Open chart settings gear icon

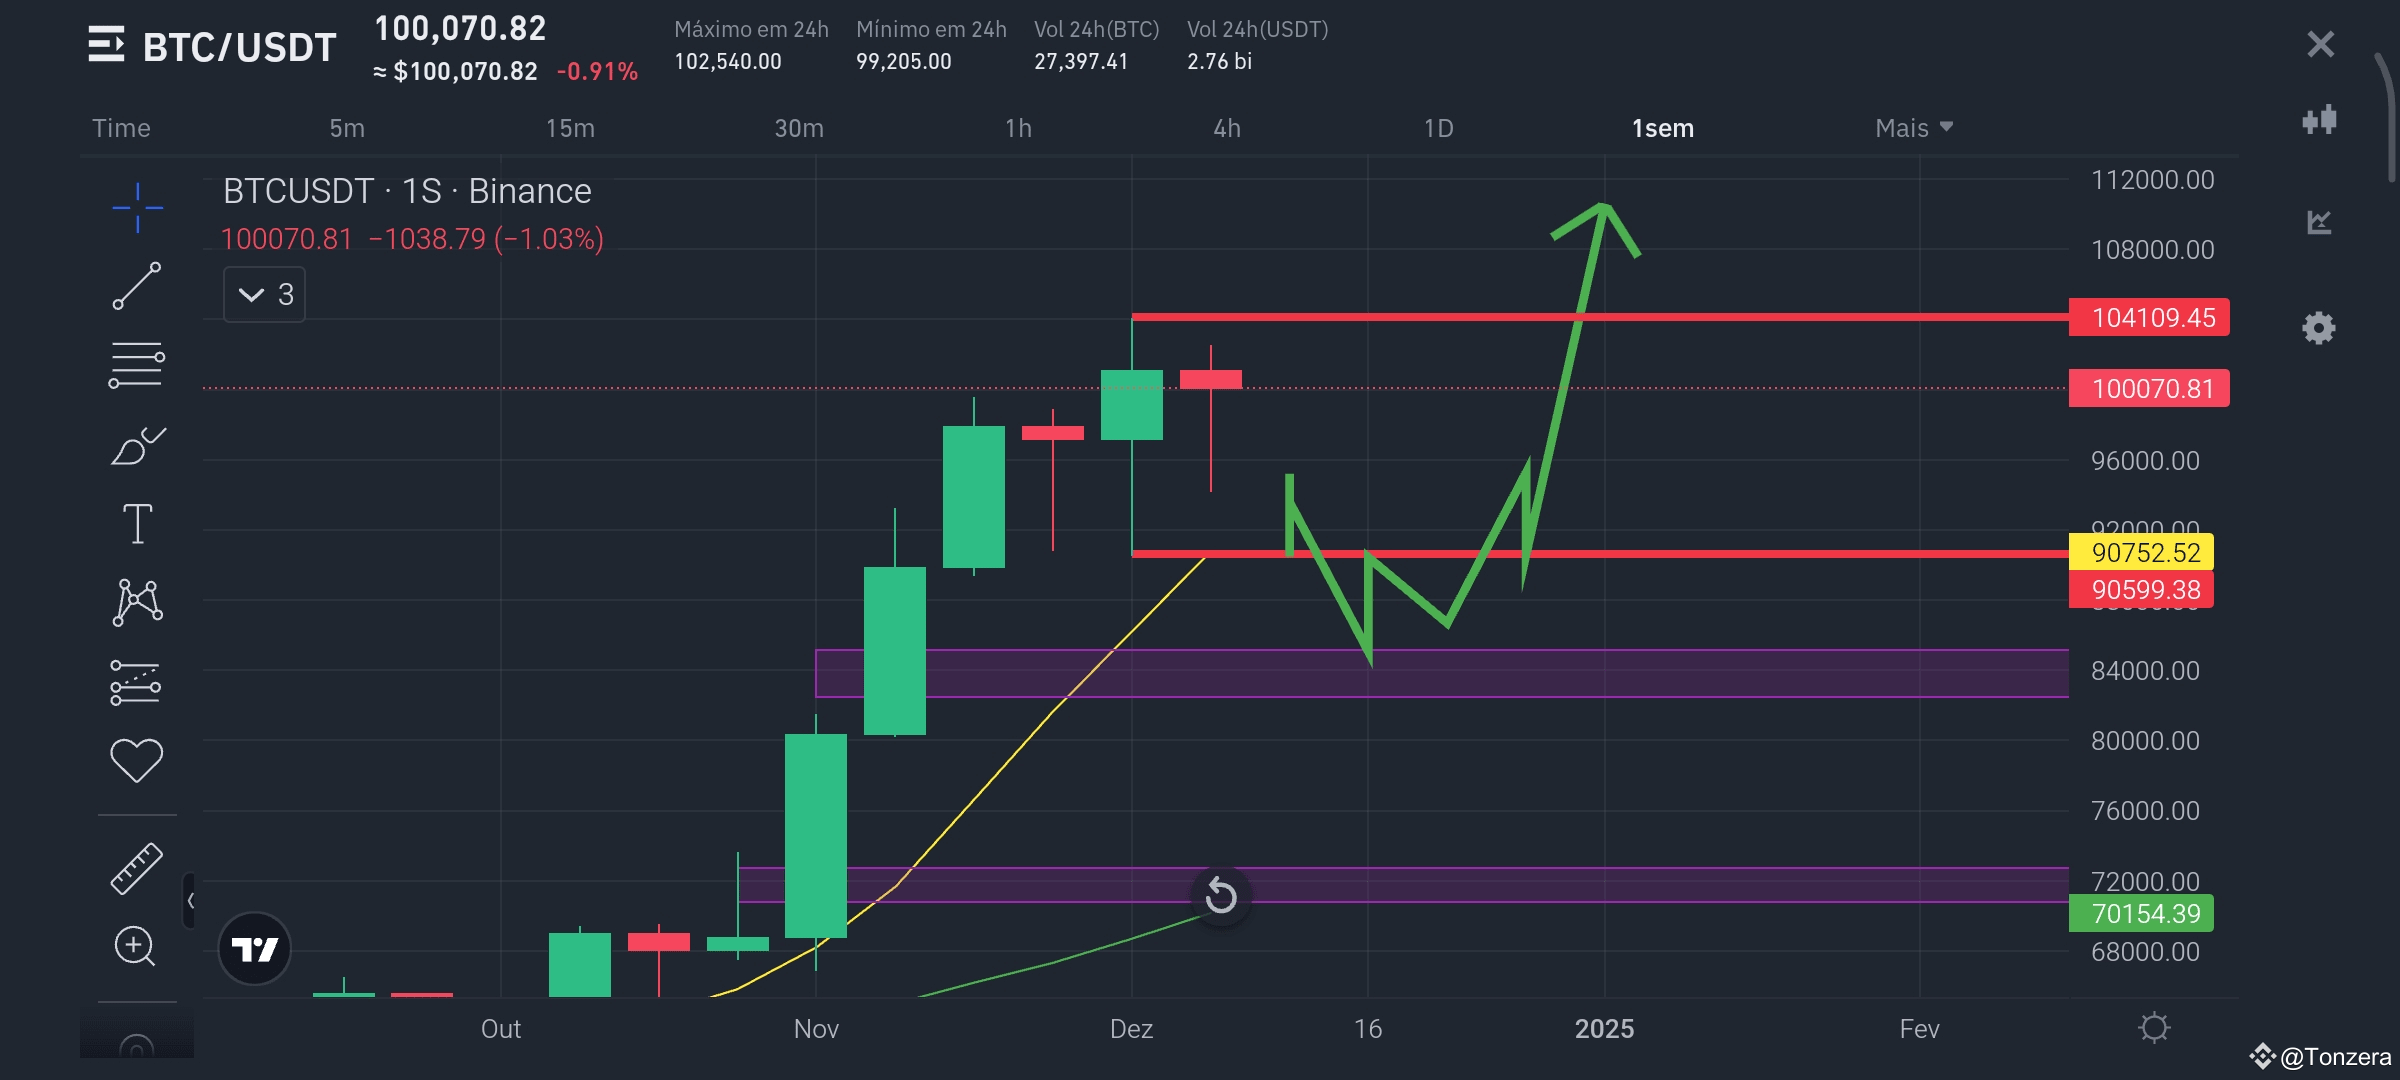(2319, 328)
